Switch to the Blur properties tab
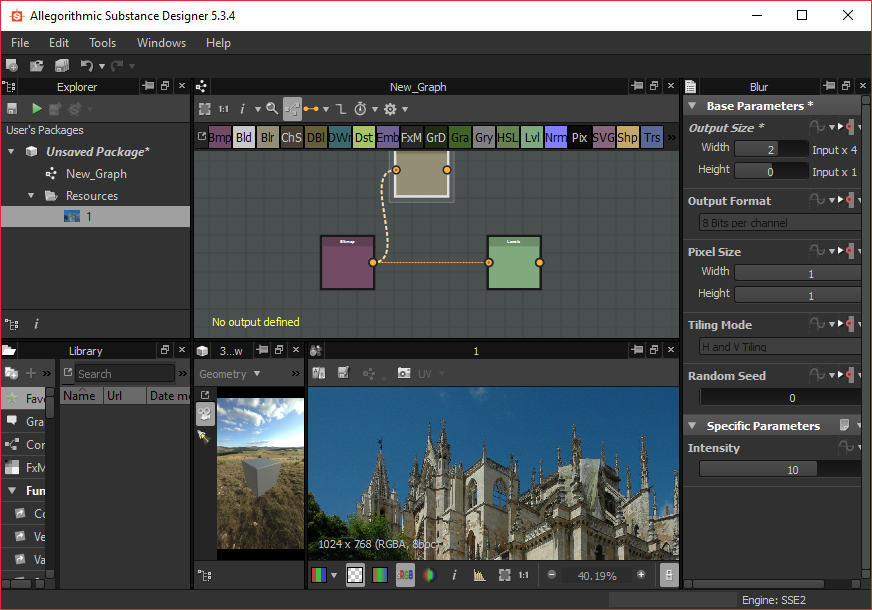The width and height of the screenshot is (872, 610). [758, 86]
